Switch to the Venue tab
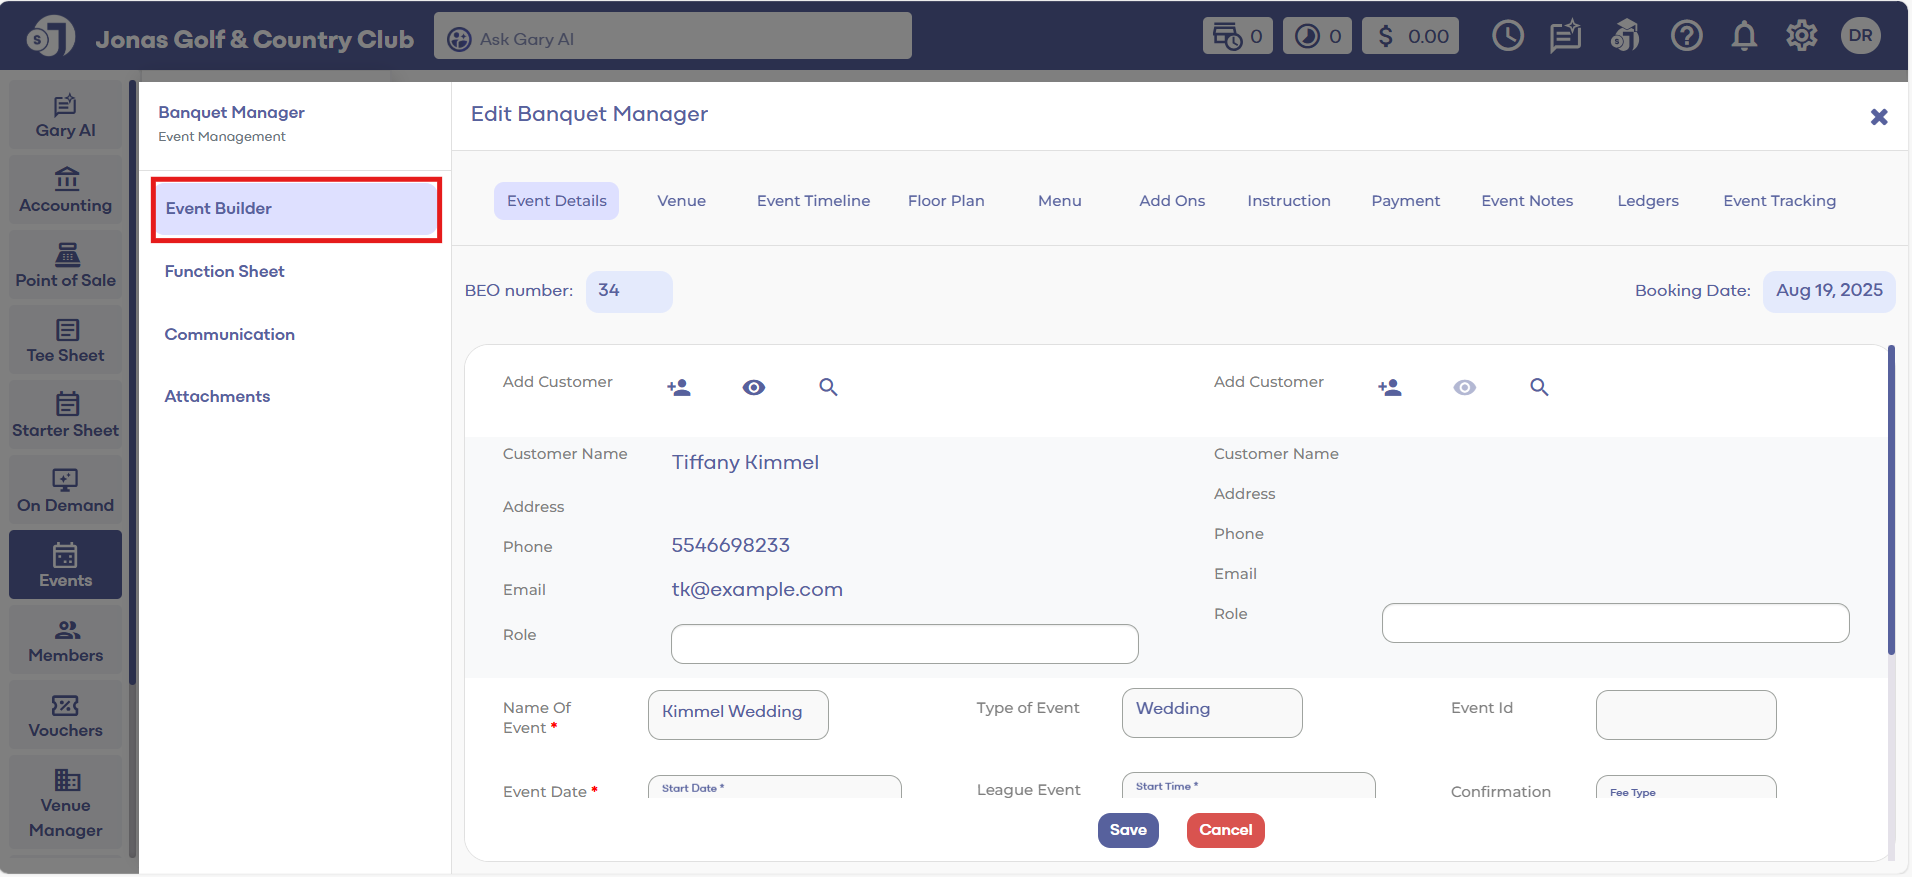This screenshot has height=877, width=1912. pos(681,201)
